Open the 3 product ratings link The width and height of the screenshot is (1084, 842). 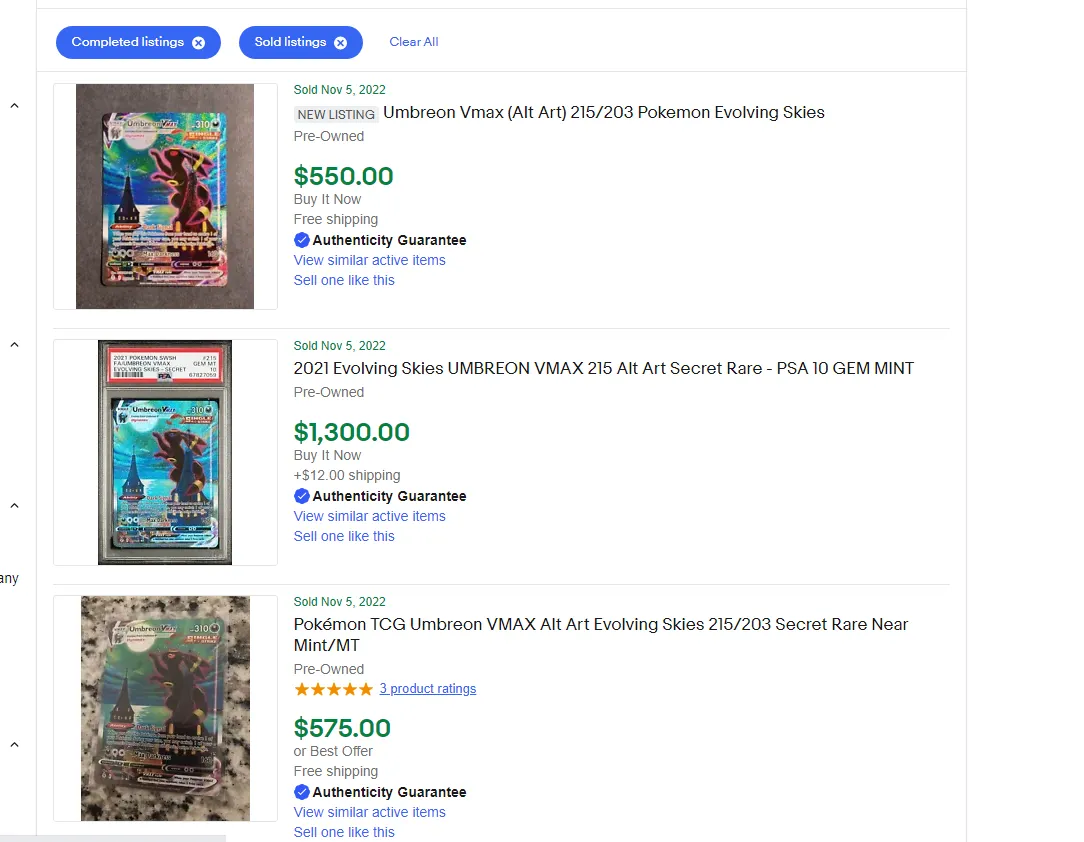[x=427, y=689]
